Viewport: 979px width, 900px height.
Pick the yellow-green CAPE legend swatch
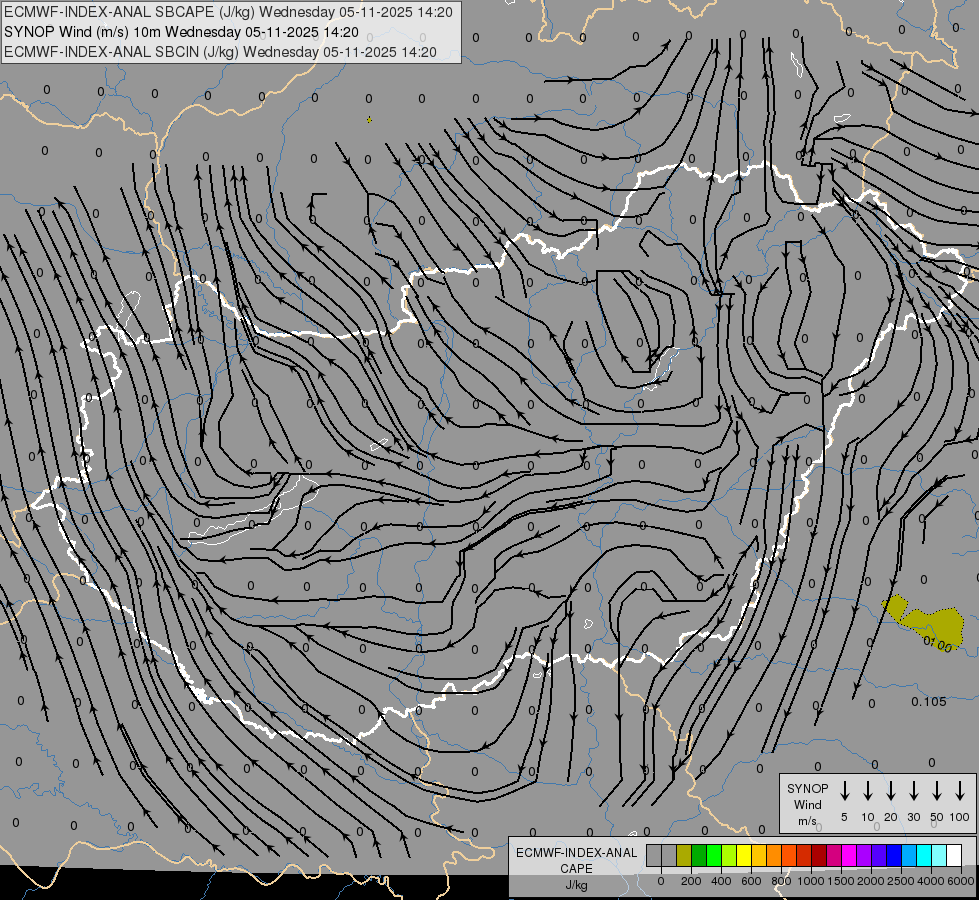pyautogui.click(x=729, y=855)
